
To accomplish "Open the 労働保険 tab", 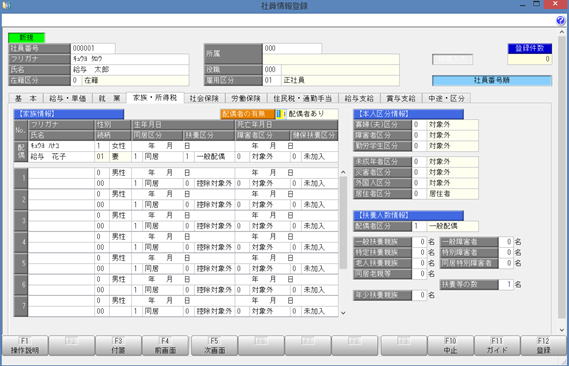I will click(246, 98).
